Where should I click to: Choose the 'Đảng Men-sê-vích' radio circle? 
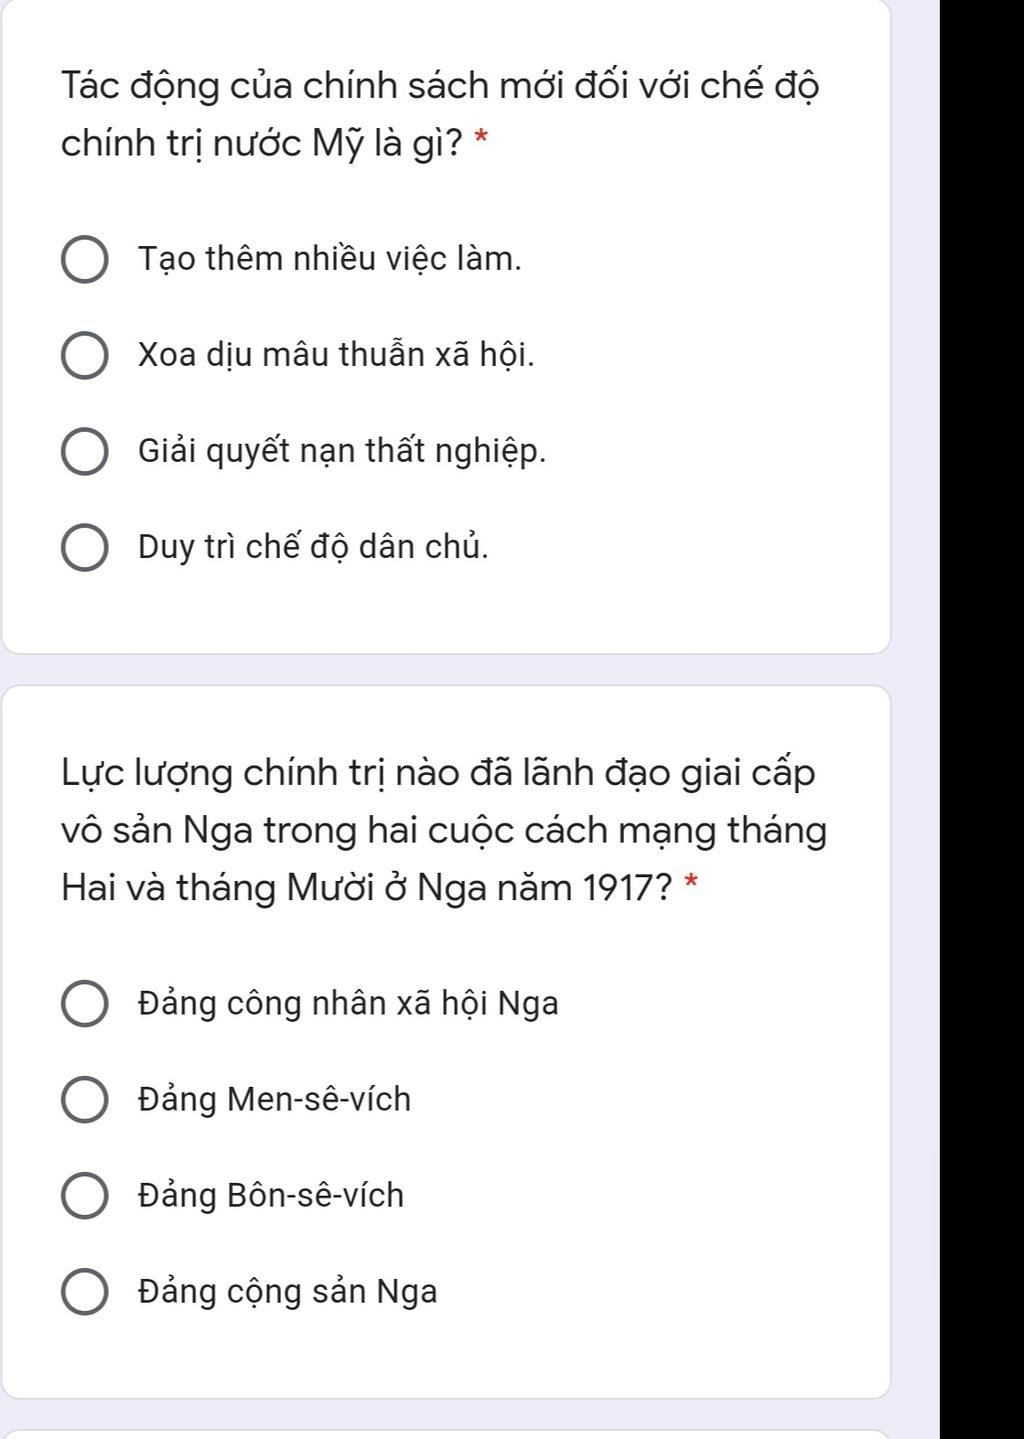pyautogui.click(x=86, y=1100)
